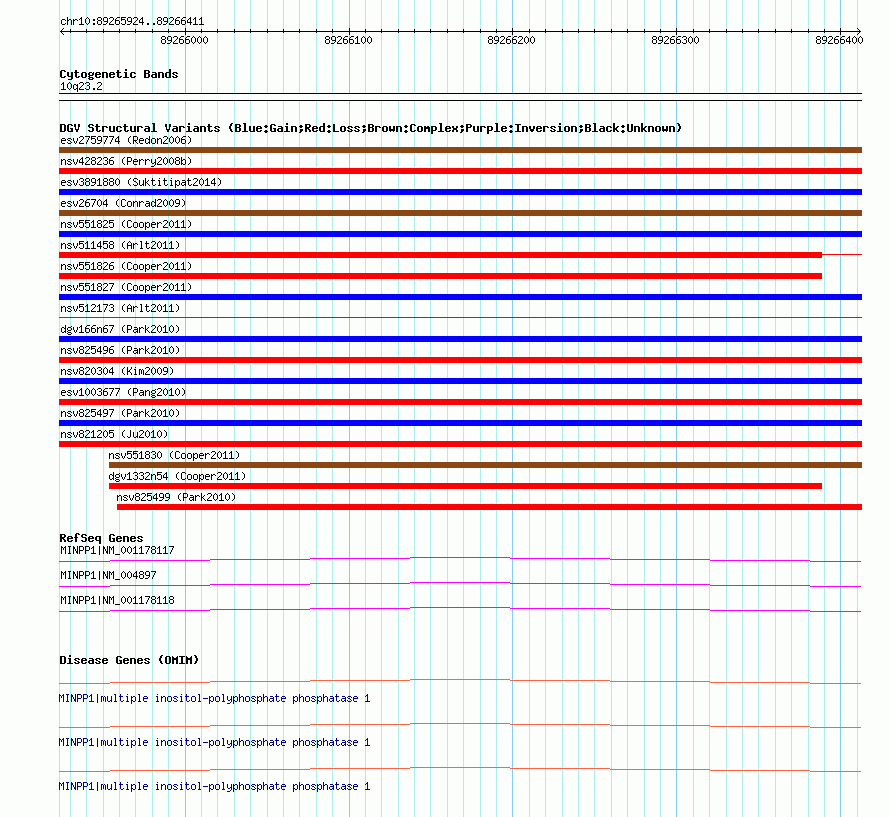This screenshot has width=890, height=817.
Task: Click the esv1003677 (Pang2010) label
Action: 123,392
